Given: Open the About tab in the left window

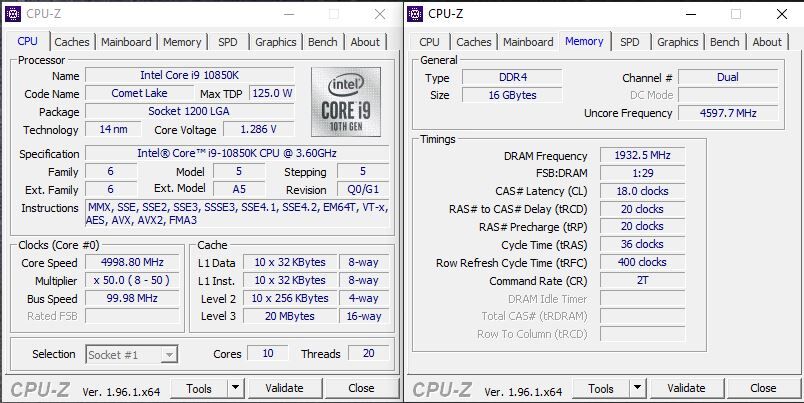Looking at the screenshot, I should click(x=365, y=42).
